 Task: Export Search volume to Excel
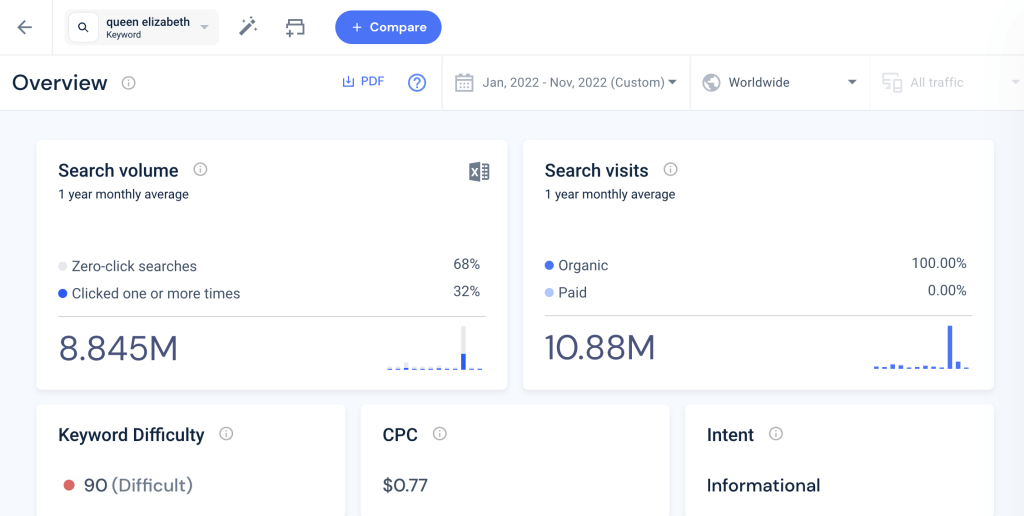[x=479, y=172]
